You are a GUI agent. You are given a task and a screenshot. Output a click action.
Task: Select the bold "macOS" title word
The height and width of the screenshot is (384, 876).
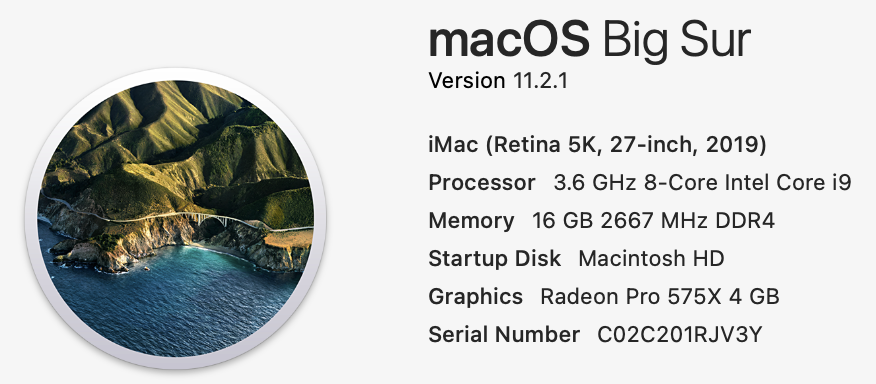tap(508, 40)
